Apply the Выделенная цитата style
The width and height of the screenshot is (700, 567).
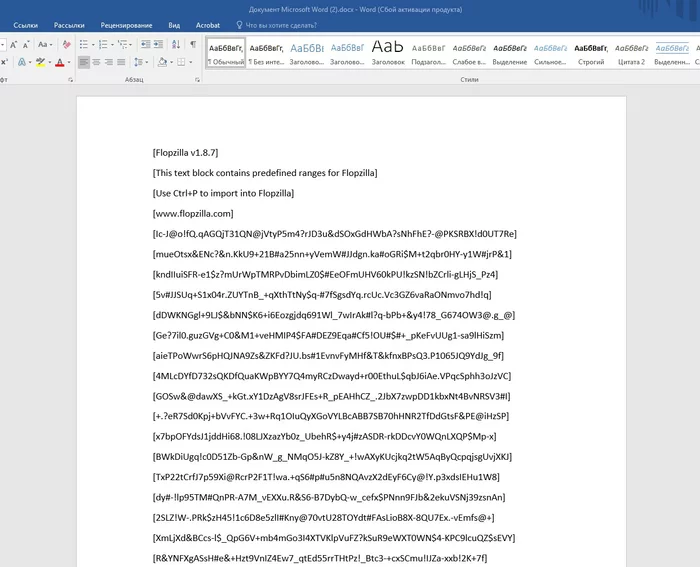[x=672, y=53]
